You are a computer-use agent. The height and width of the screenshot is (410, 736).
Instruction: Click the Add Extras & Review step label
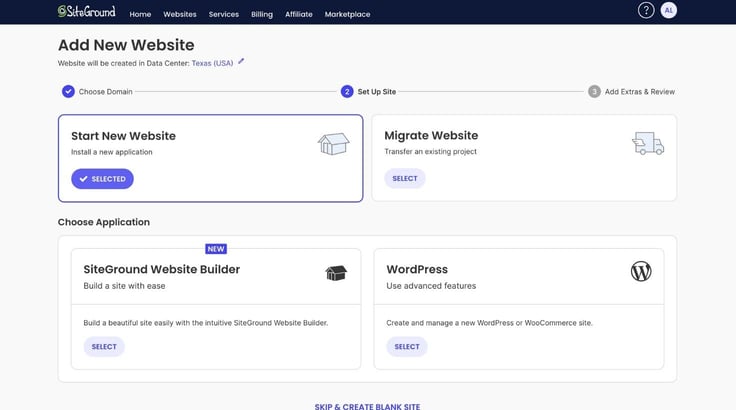640,92
